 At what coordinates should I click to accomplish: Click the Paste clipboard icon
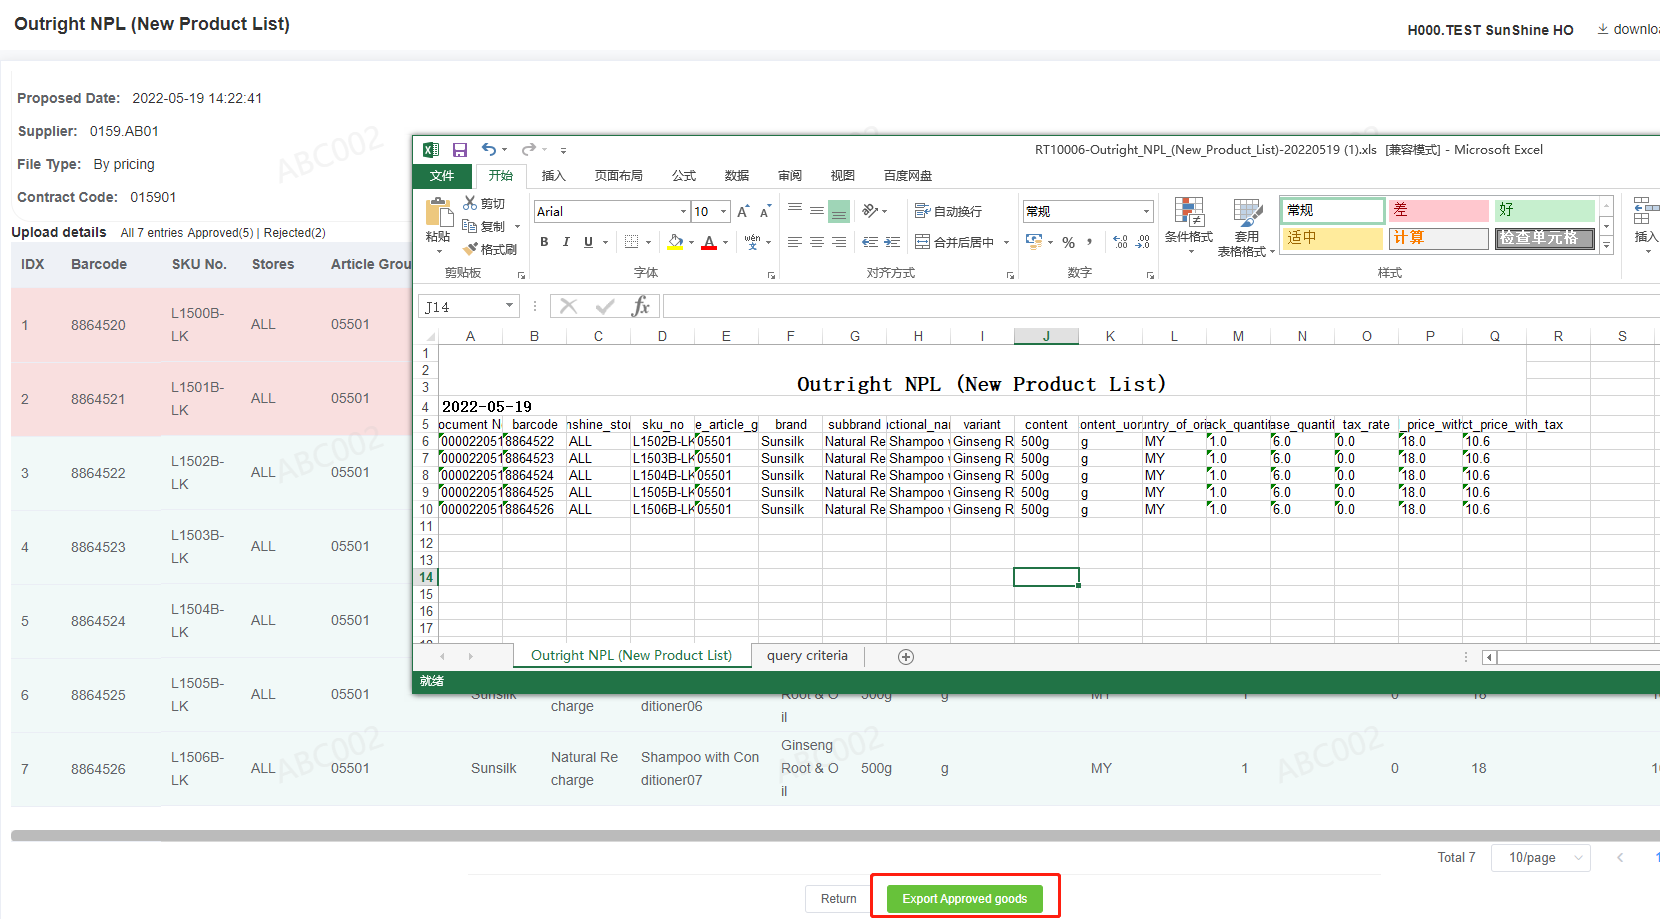click(x=438, y=213)
